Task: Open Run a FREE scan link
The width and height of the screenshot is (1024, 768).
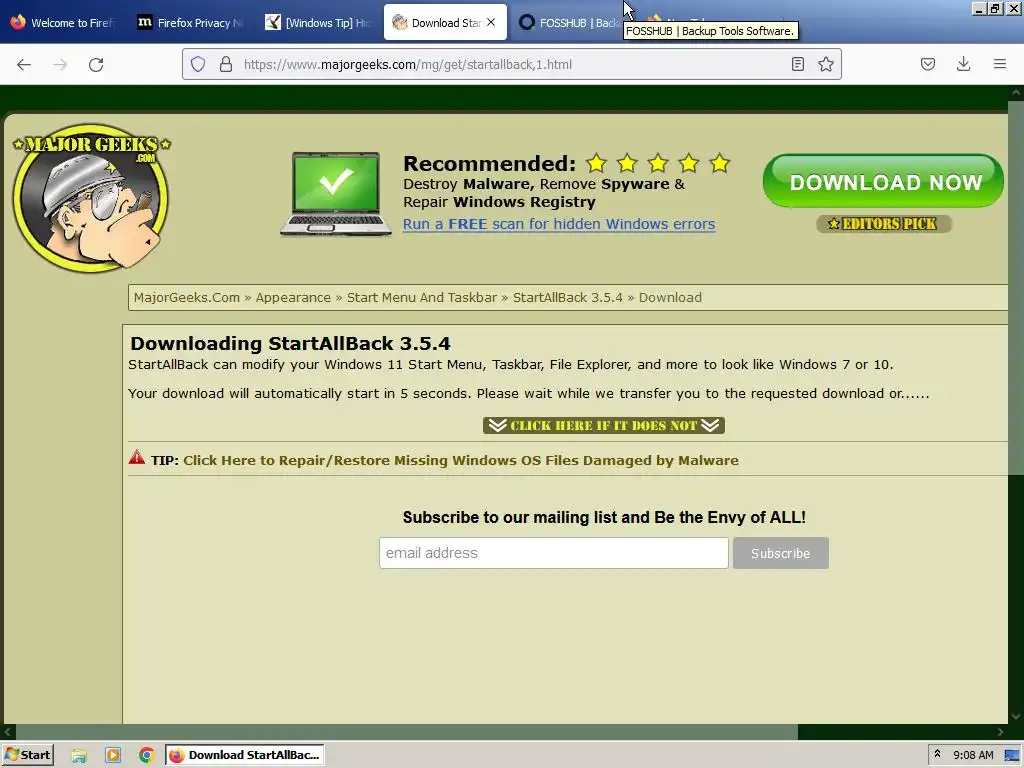Action: click(x=559, y=224)
